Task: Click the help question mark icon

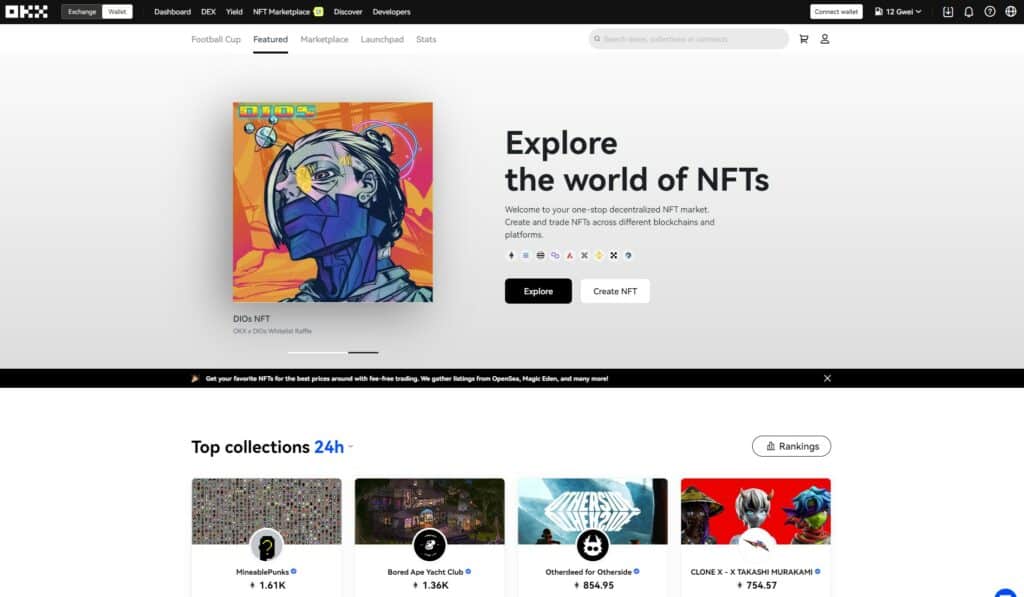Action: 989,12
